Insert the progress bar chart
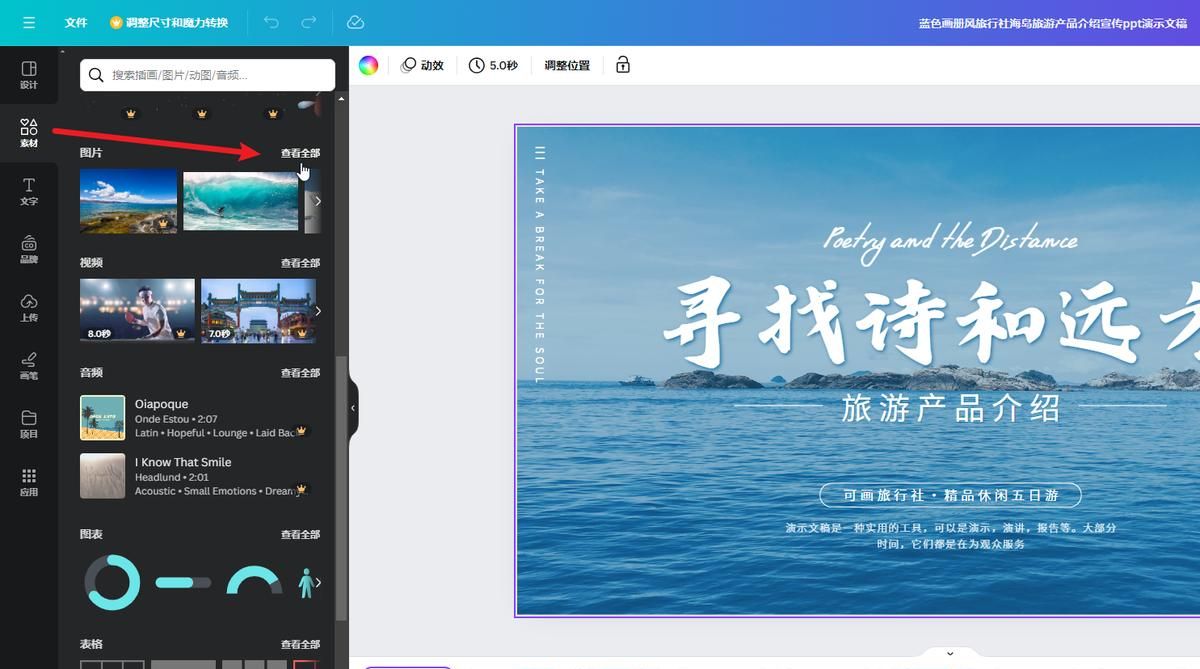1200x669 pixels. [183, 582]
